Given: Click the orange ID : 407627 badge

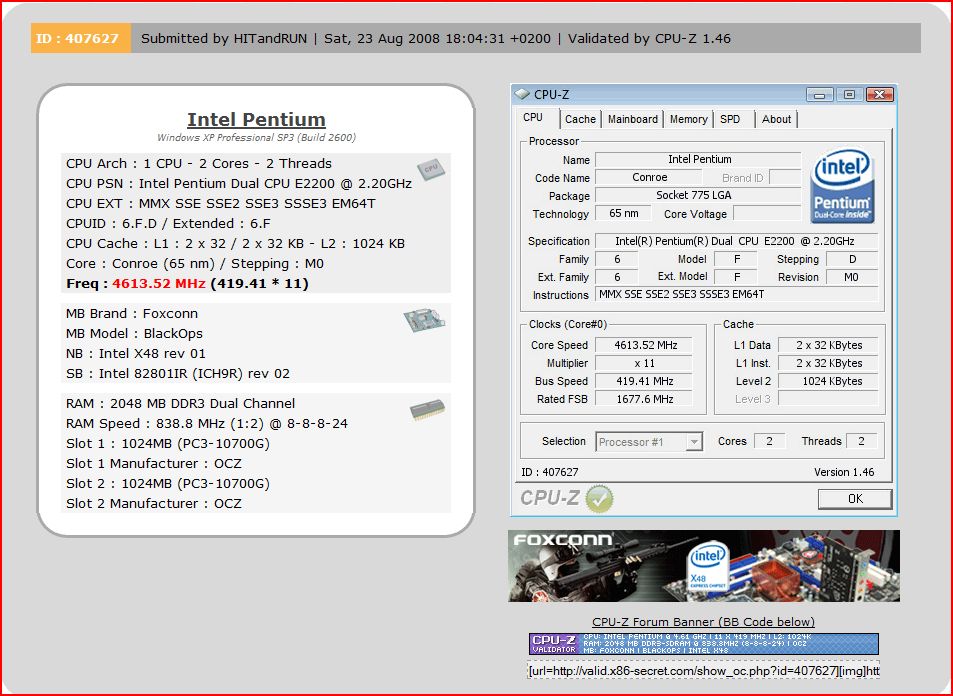Looking at the screenshot, I should pos(81,38).
